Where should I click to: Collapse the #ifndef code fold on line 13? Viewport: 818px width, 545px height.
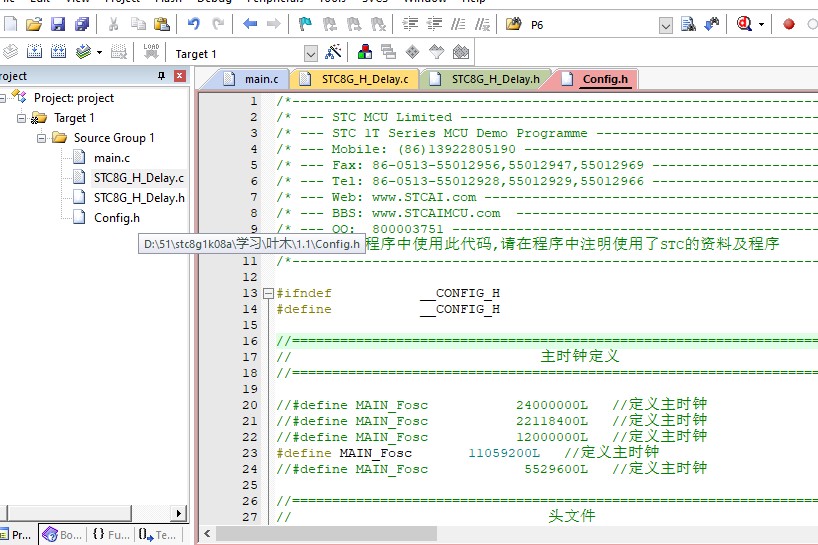tap(268, 294)
